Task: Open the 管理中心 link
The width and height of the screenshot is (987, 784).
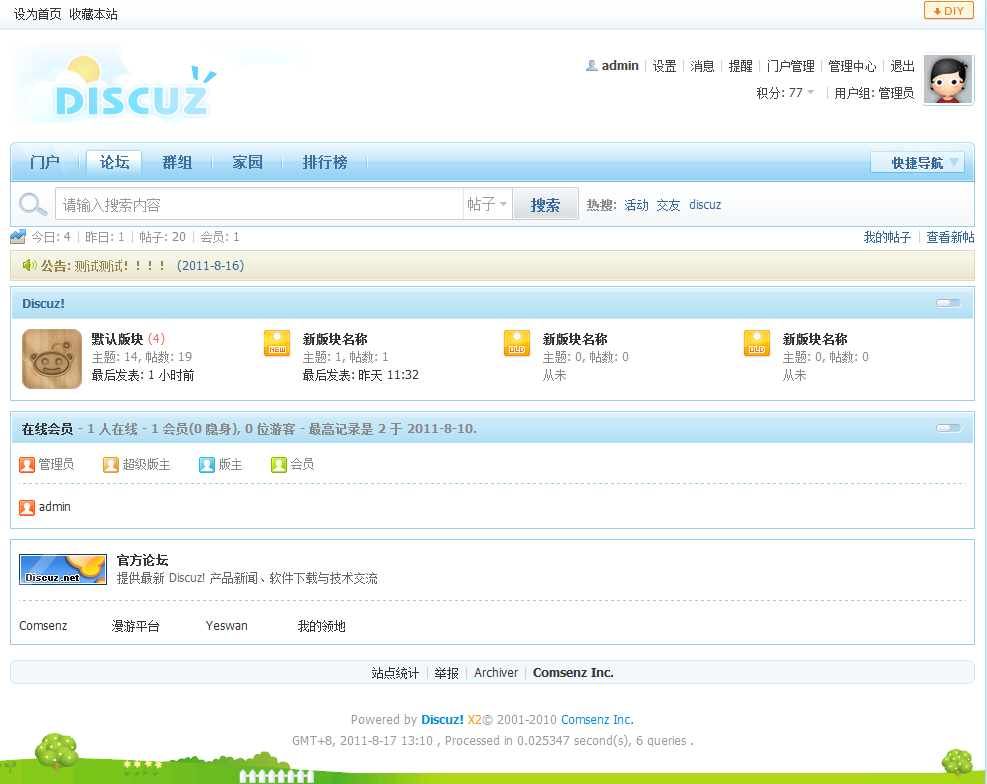Action: (852, 66)
